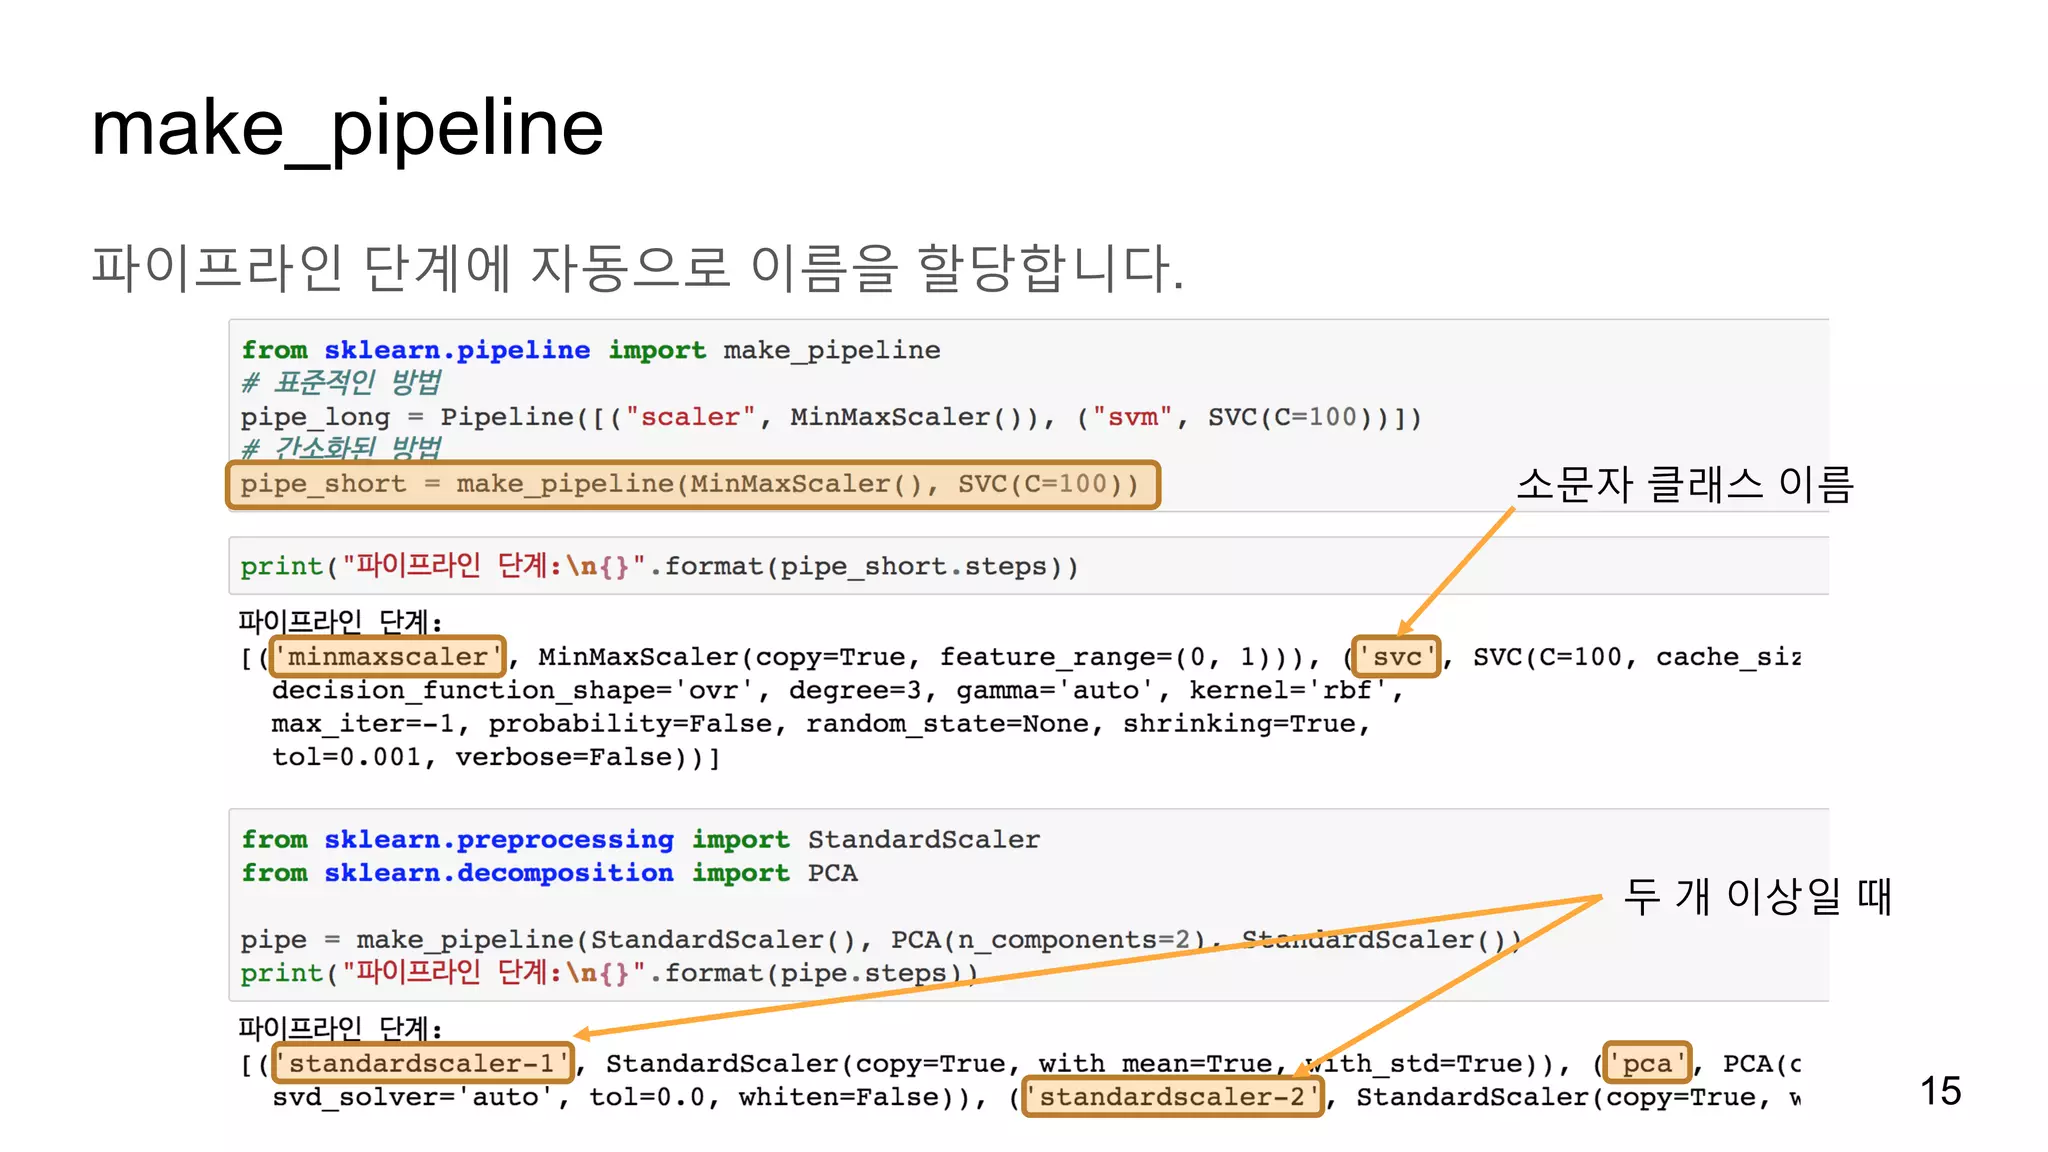The image size is (2048, 1152).
Task: Click the 두 개 이상일 때 annotation
Action: pos(1757,896)
